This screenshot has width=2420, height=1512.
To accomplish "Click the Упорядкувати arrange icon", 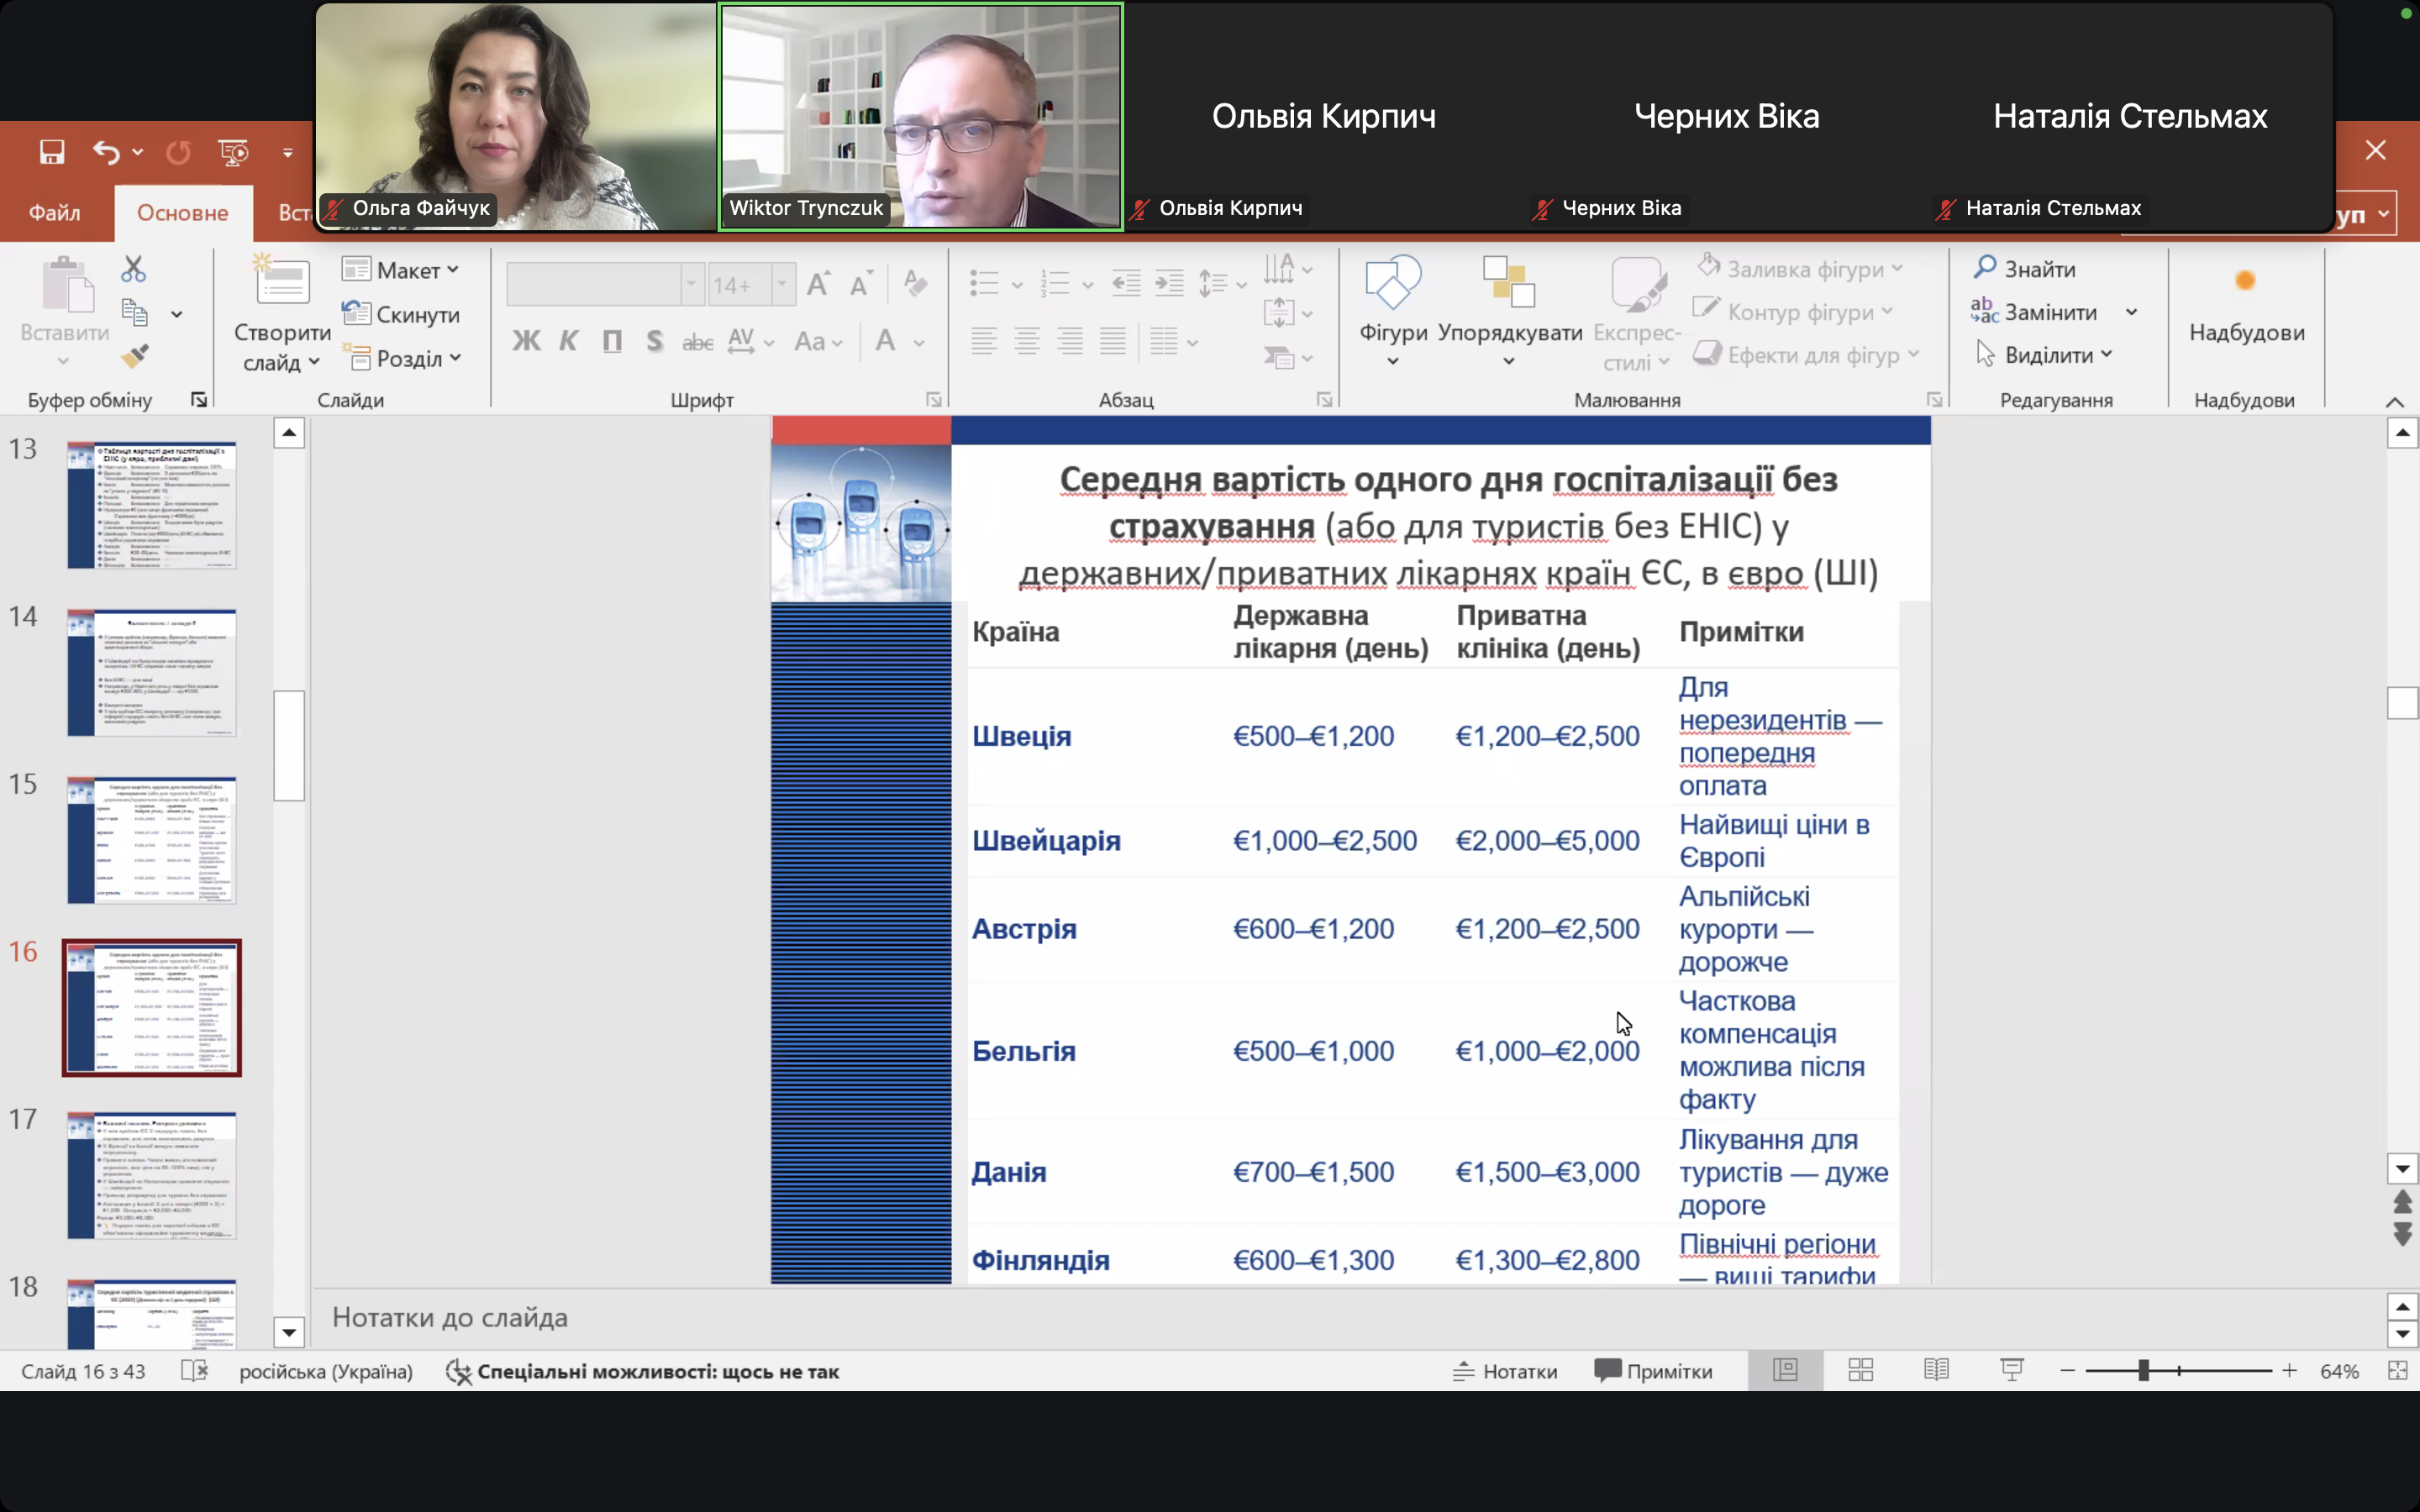I will (1509, 310).
